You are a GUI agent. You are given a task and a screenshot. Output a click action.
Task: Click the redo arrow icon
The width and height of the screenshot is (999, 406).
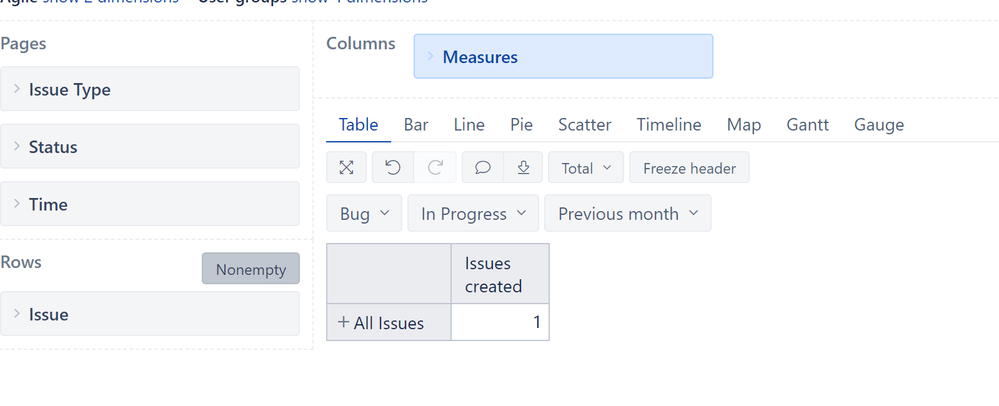[x=435, y=168]
